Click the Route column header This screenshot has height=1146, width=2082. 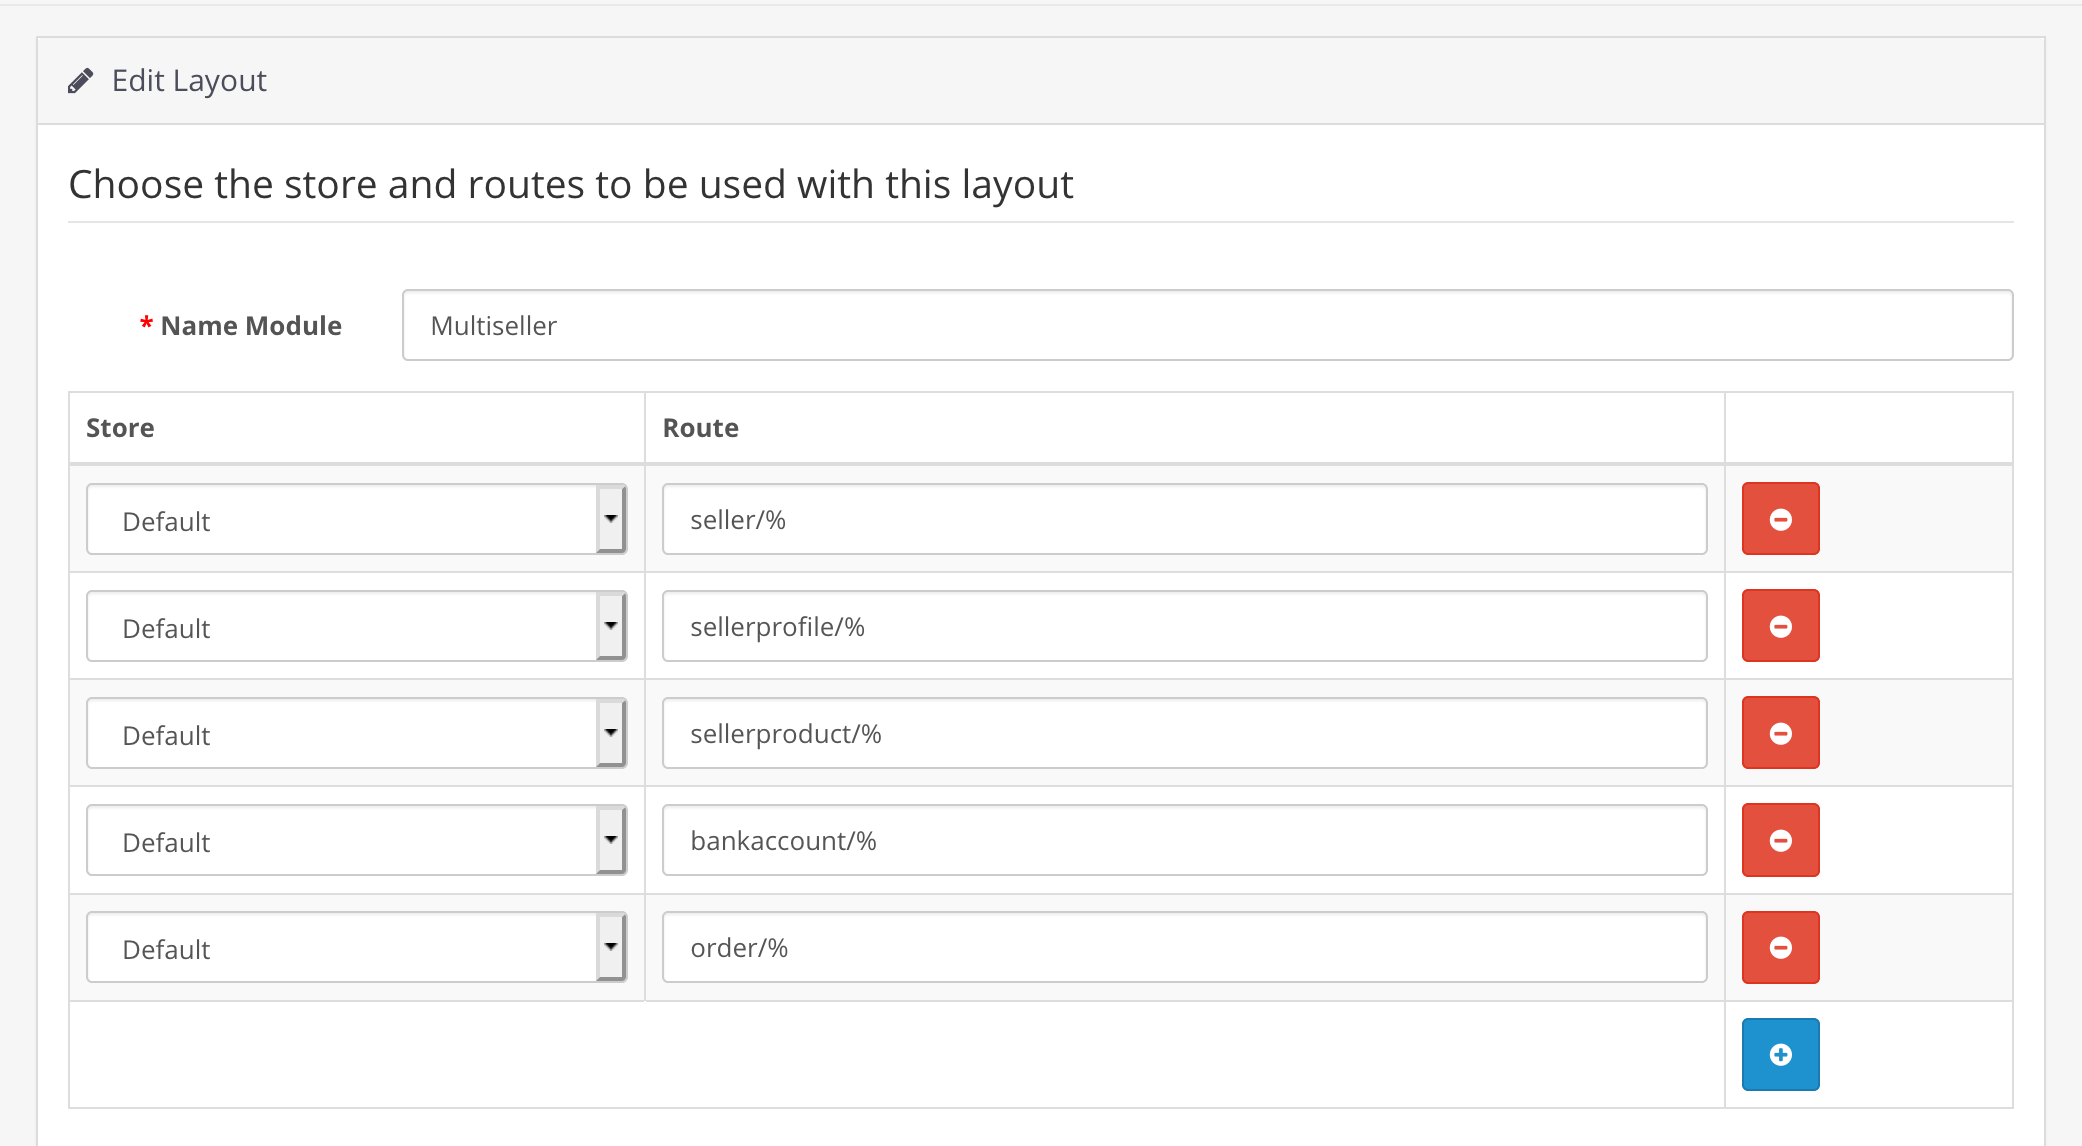pos(699,427)
